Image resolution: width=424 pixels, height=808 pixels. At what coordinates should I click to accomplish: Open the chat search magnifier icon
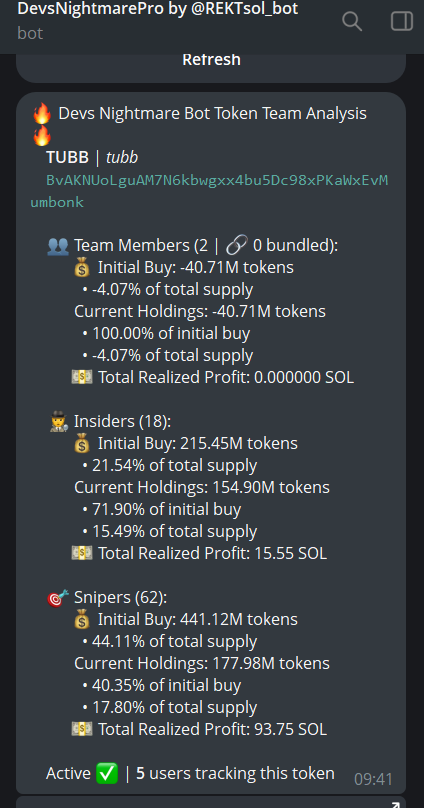click(352, 22)
